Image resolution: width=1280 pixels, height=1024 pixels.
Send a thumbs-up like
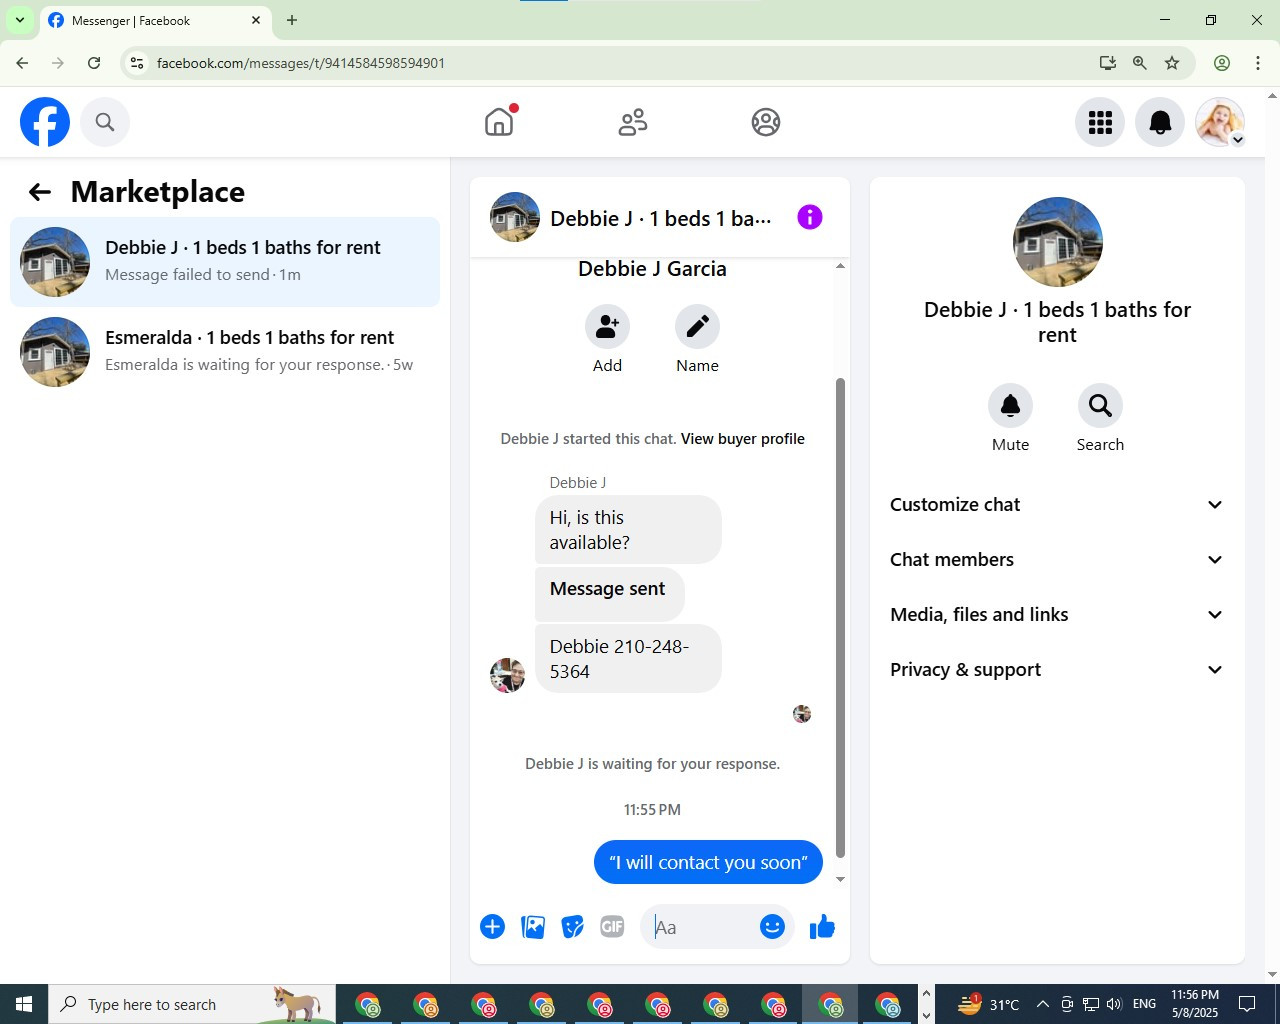click(822, 927)
